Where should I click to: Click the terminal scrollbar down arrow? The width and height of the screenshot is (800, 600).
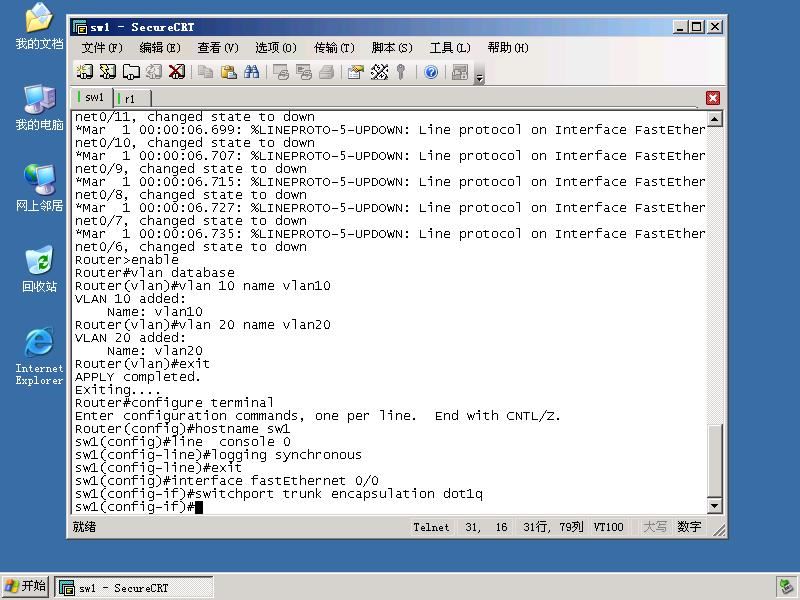pyautogui.click(x=714, y=506)
